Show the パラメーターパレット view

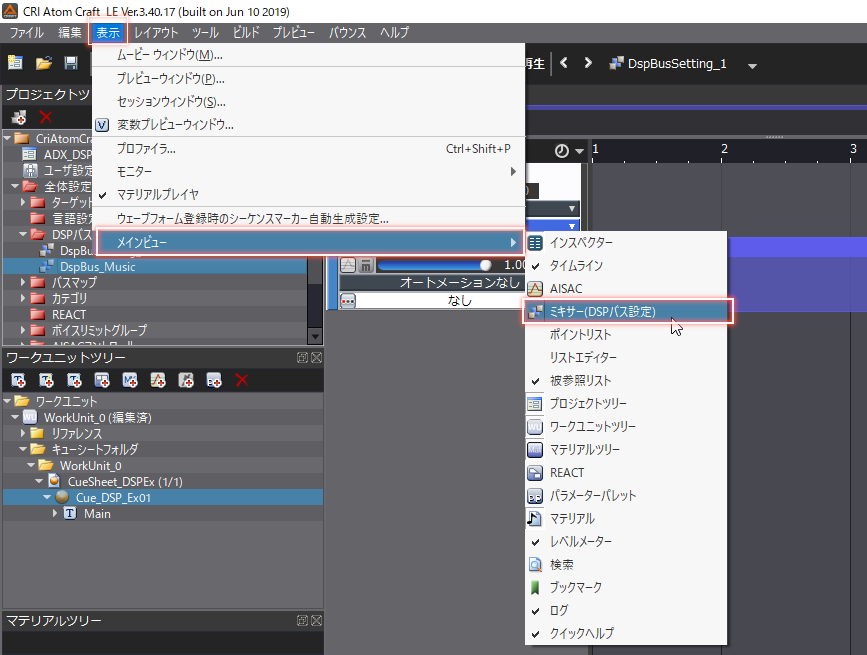tap(625, 496)
